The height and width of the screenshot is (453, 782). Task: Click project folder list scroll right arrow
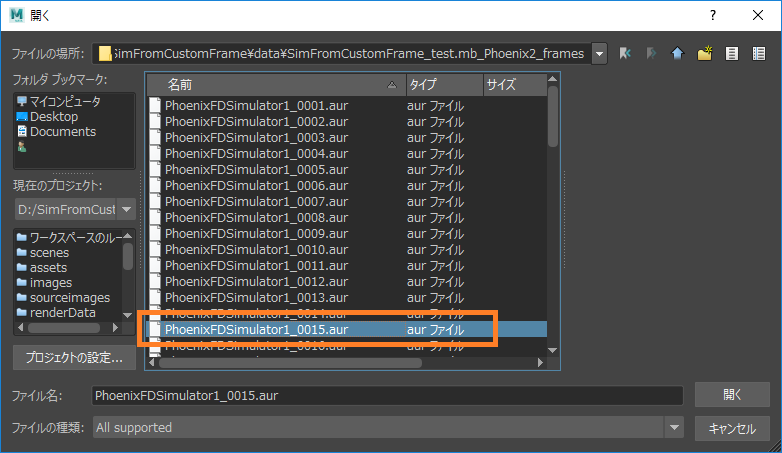[116, 328]
